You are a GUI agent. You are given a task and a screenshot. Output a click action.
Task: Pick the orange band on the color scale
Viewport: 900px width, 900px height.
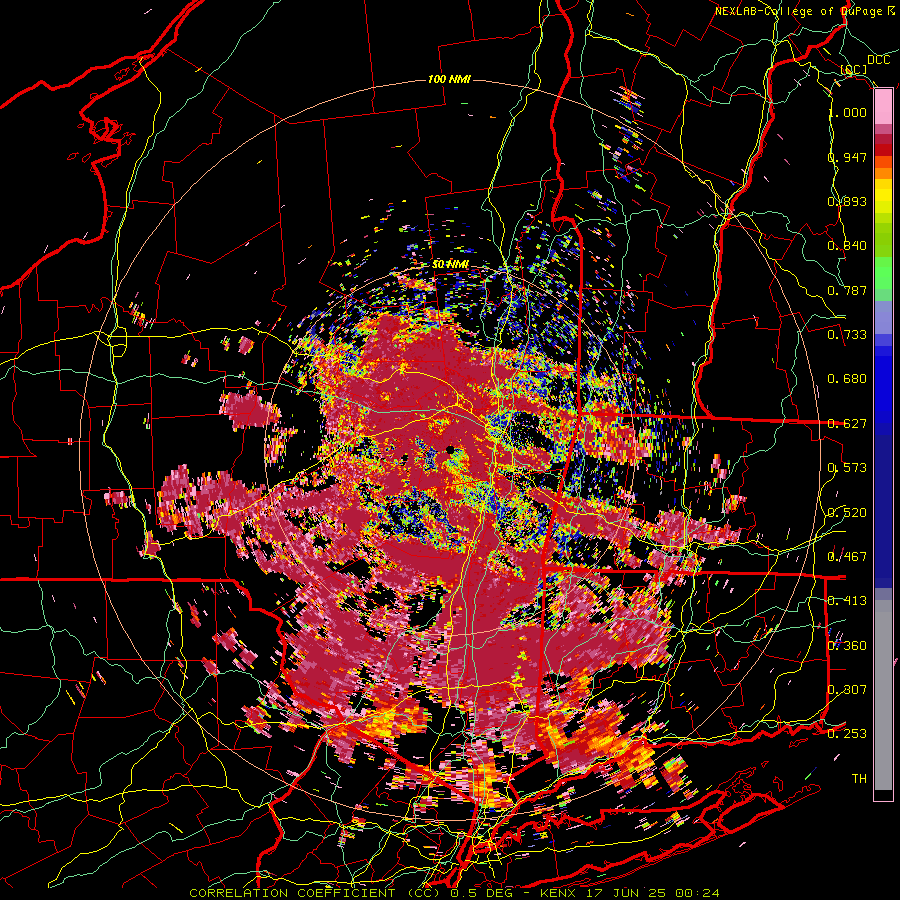883,173
